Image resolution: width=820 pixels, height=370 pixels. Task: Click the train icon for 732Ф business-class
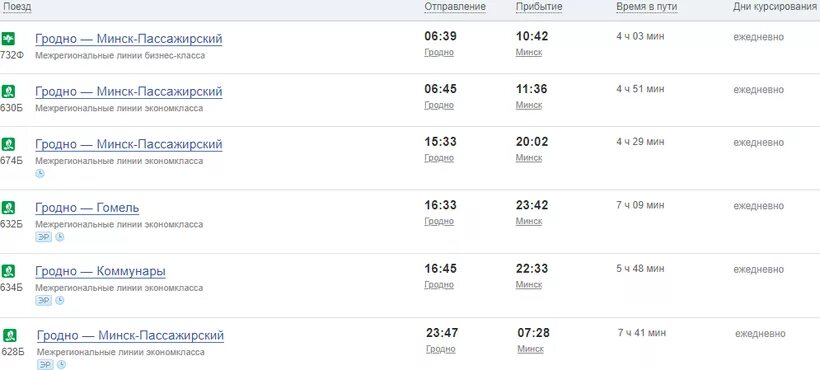8,39
